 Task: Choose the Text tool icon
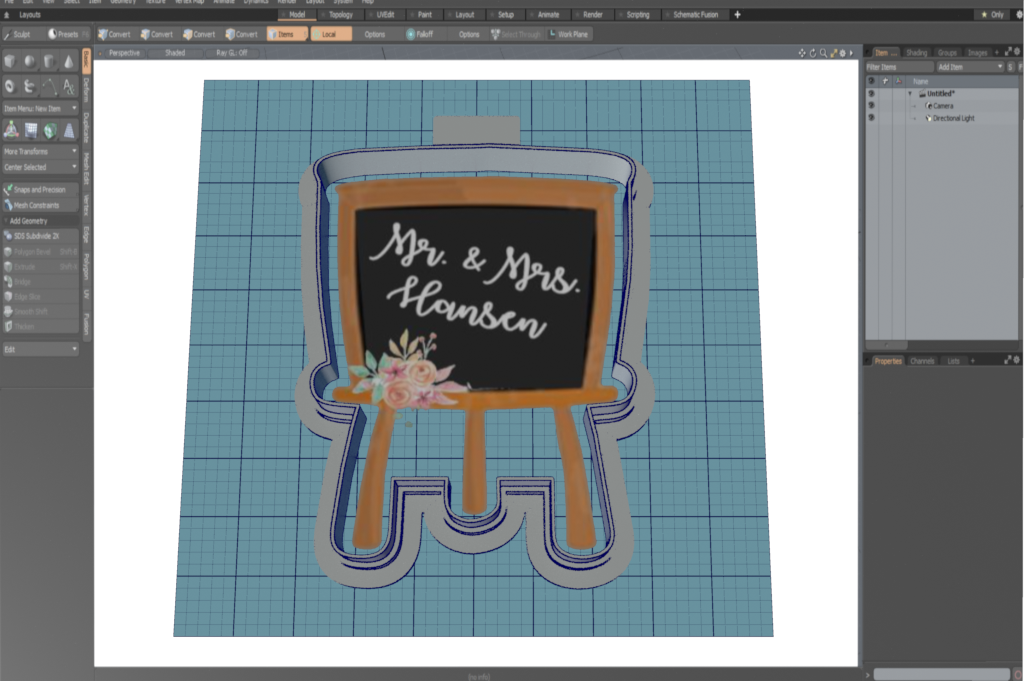pyautogui.click(x=68, y=86)
